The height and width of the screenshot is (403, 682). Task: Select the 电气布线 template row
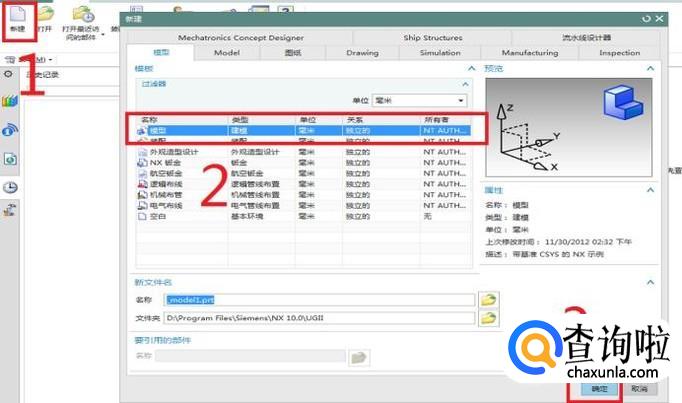[x=304, y=205]
